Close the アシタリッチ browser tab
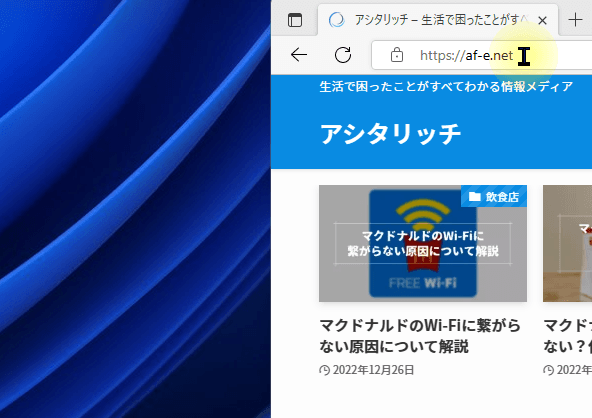Screen dimensions: 592x418 click(542, 20)
